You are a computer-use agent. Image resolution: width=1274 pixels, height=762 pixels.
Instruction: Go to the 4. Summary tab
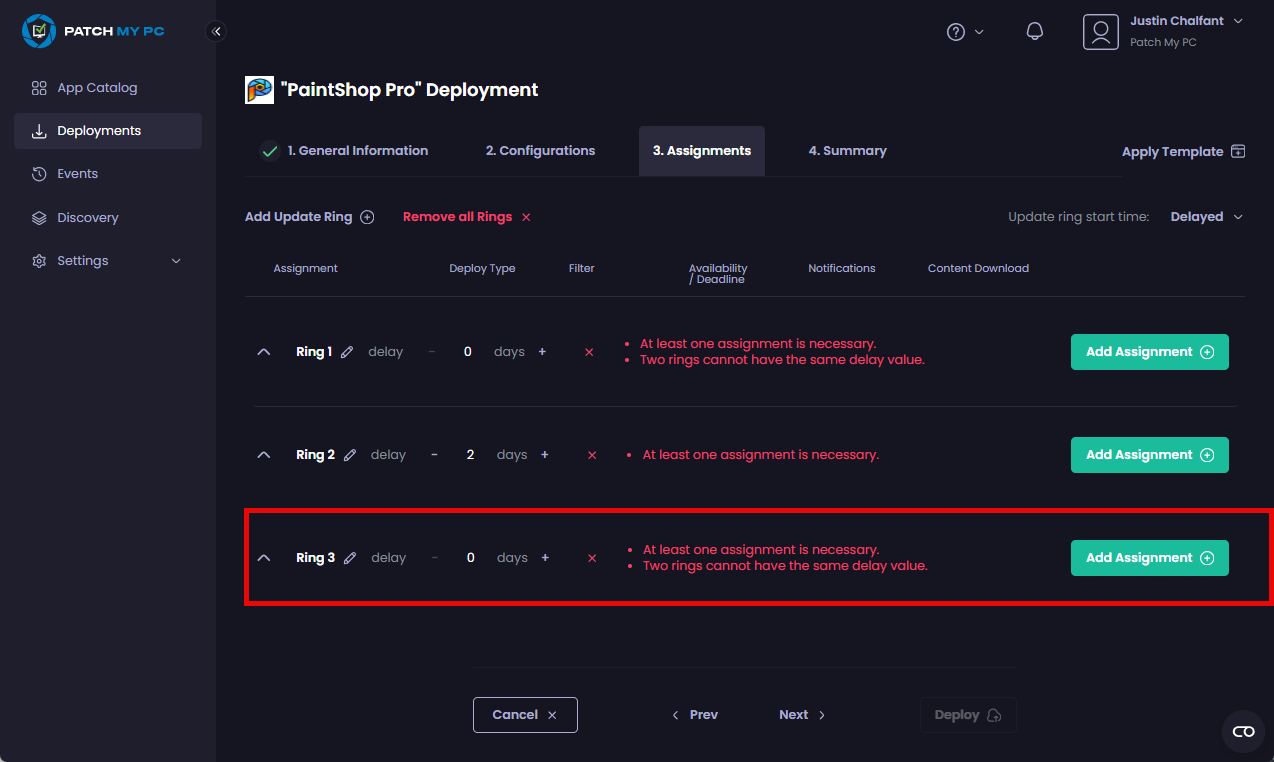coord(847,151)
